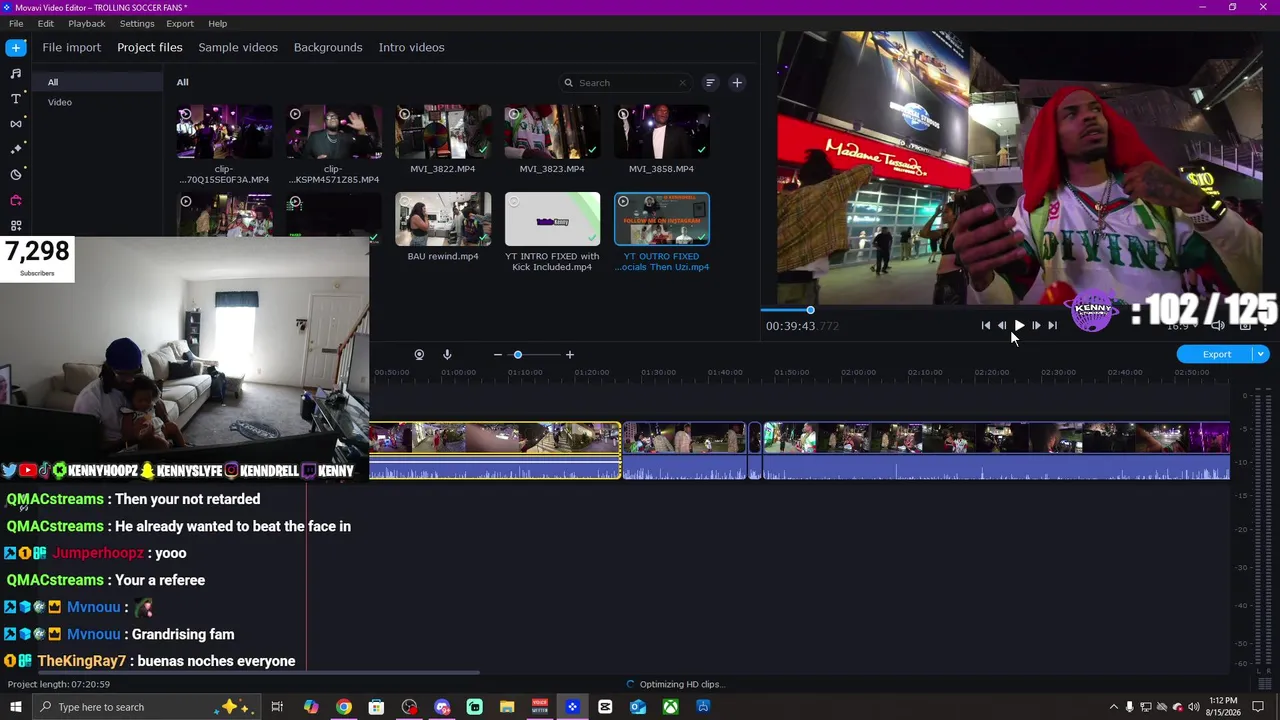Click the taskbar search box
This screenshot has width=1280, height=720.
pyautogui.click(x=146, y=707)
